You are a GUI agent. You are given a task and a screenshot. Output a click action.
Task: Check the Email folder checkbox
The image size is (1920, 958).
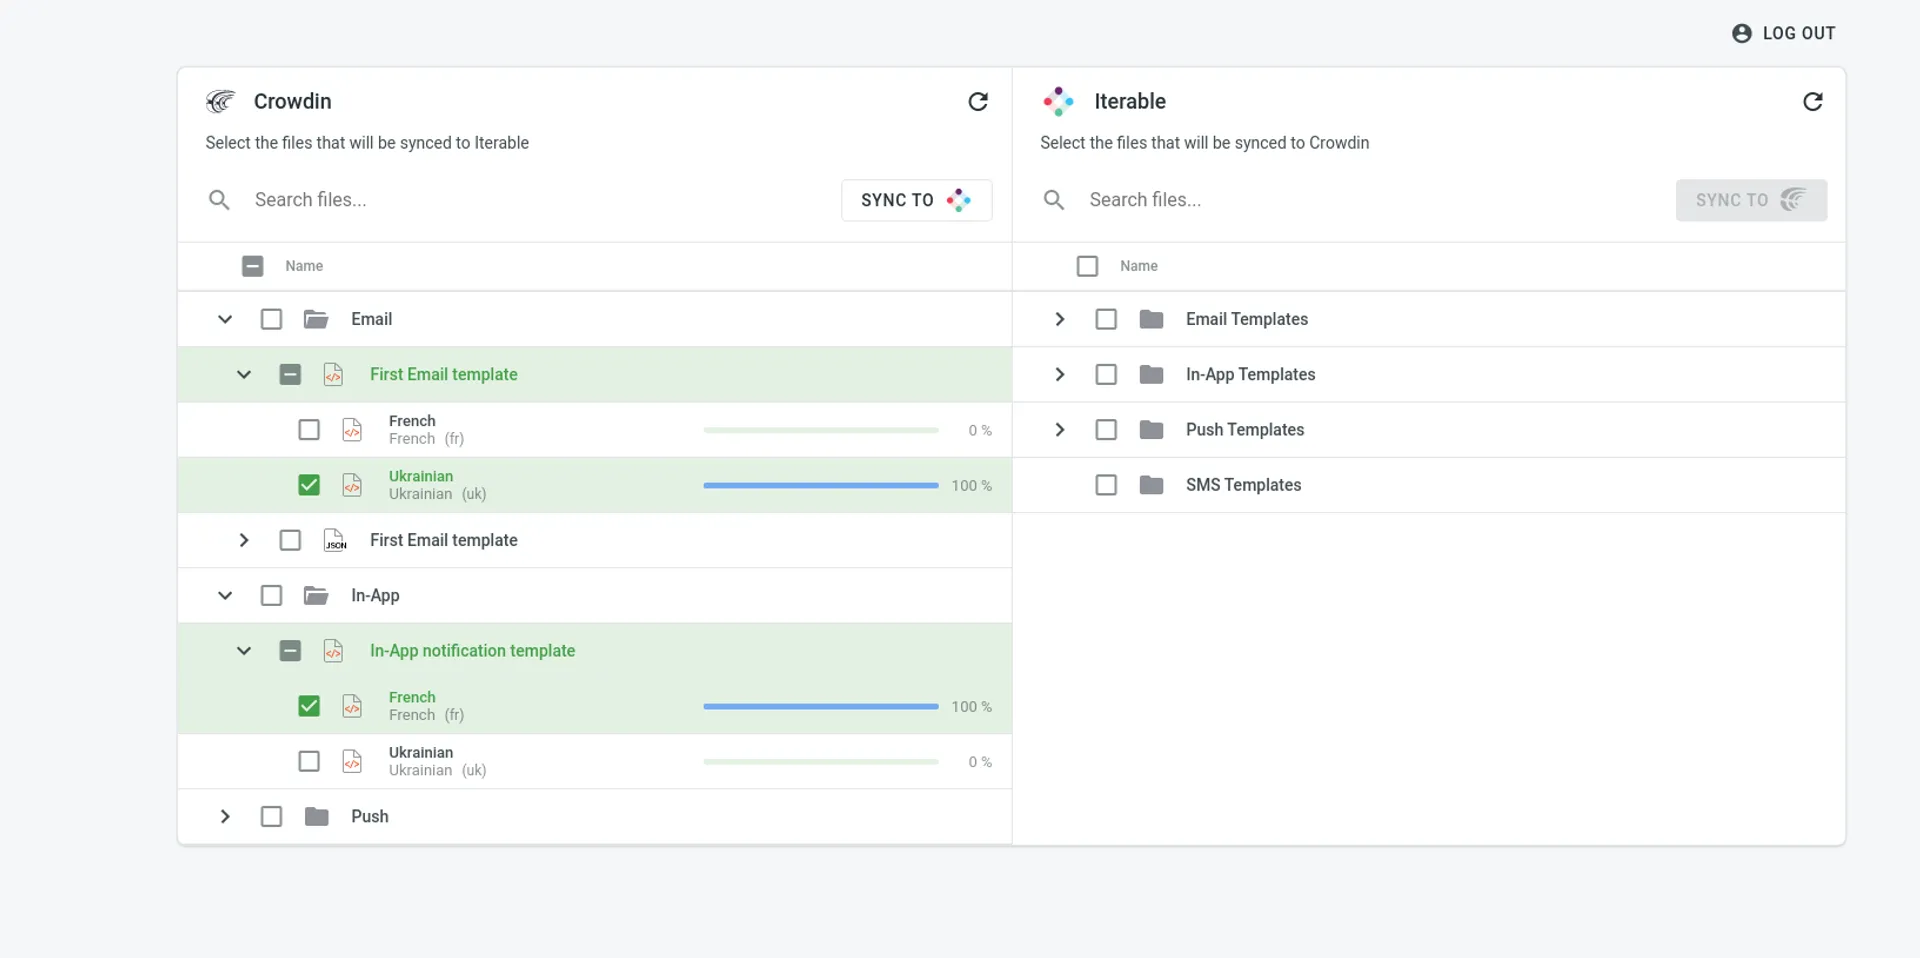(x=271, y=319)
